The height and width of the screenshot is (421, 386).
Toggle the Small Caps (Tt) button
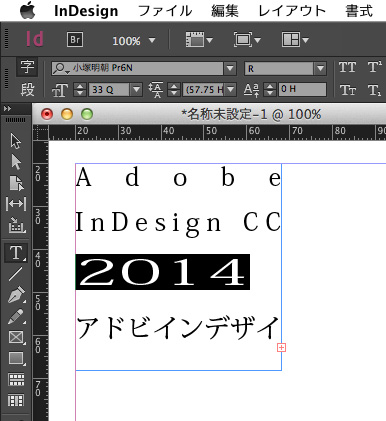347,90
